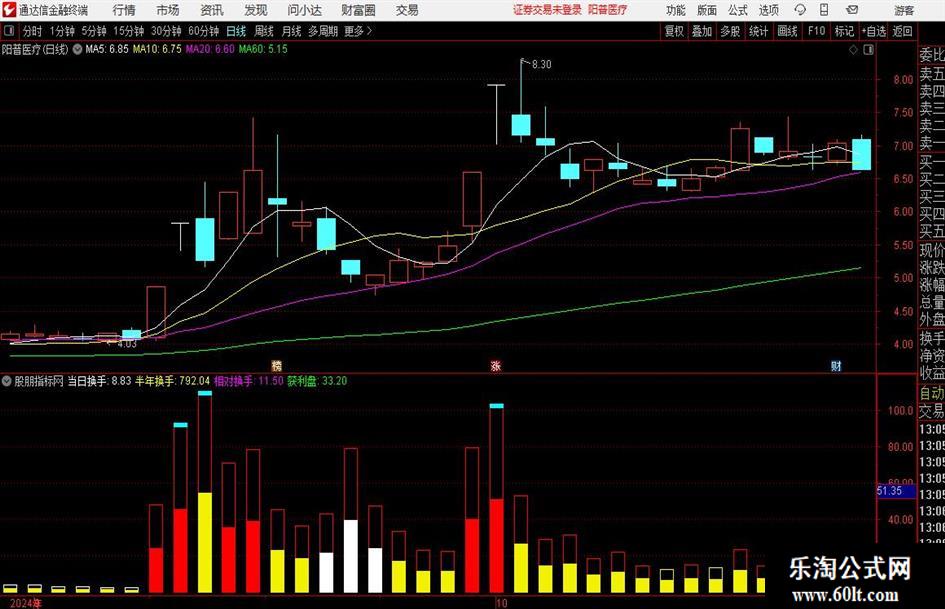The height and width of the screenshot is (609, 945).
Task: Add stock with +自选 button
Action: [873, 31]
